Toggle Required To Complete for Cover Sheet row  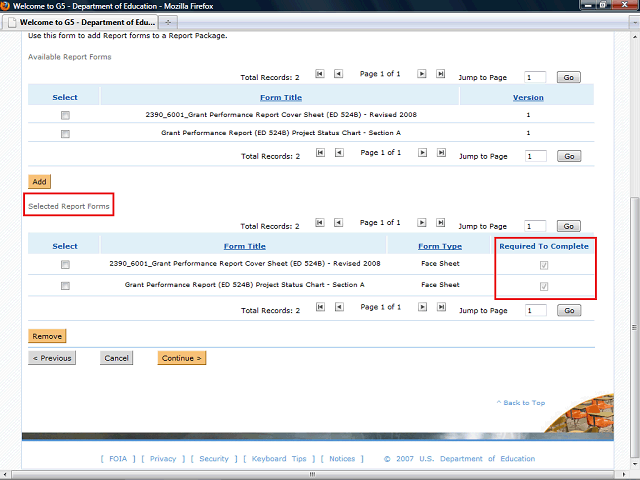coord(544,266)
